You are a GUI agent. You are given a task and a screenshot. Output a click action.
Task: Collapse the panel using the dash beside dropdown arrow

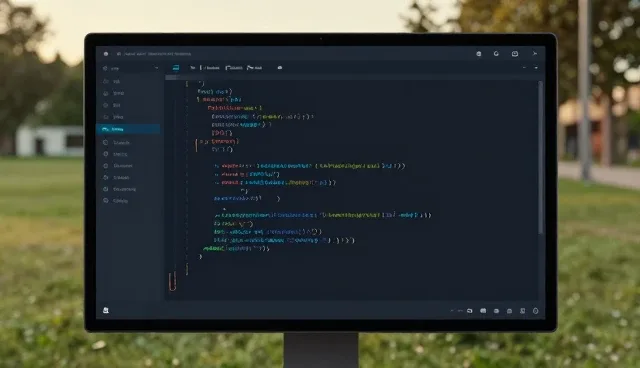click(x=524, y=68)
